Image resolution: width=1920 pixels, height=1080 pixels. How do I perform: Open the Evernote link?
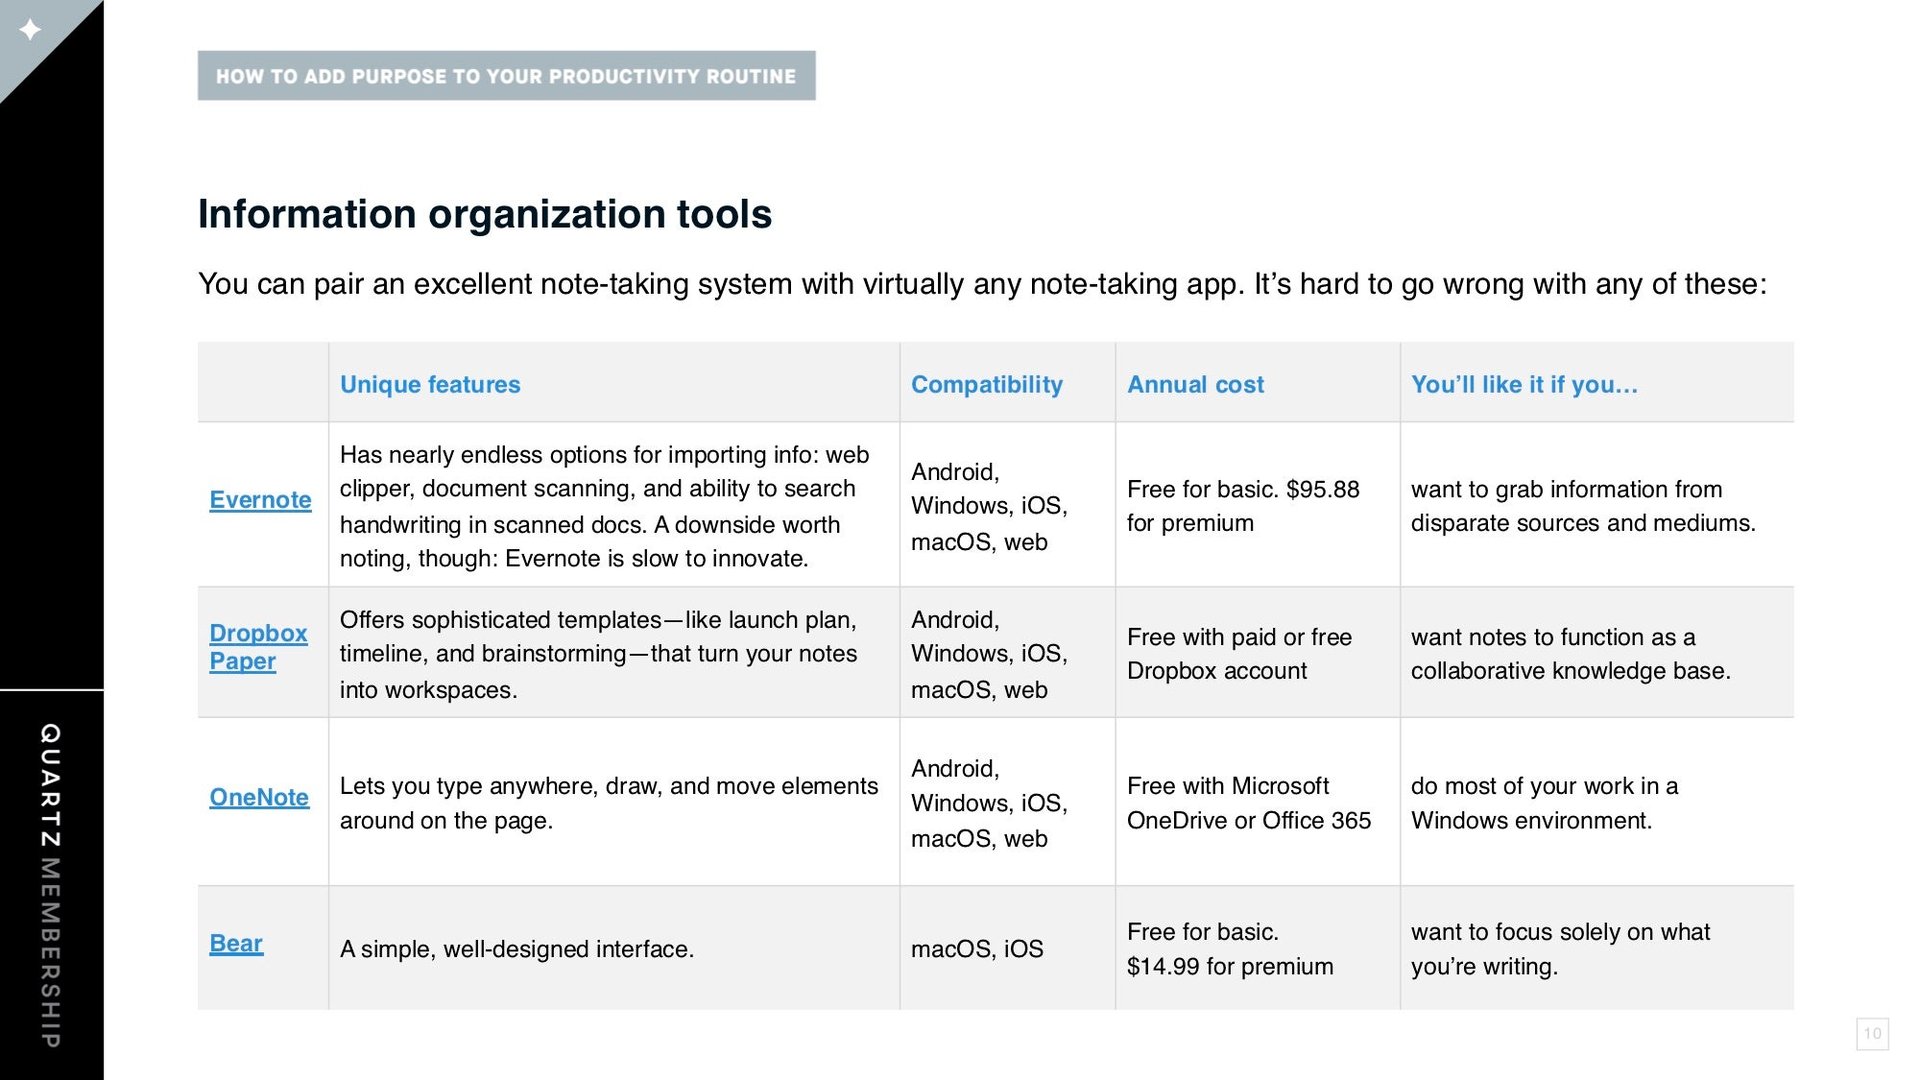pos(260,500)
